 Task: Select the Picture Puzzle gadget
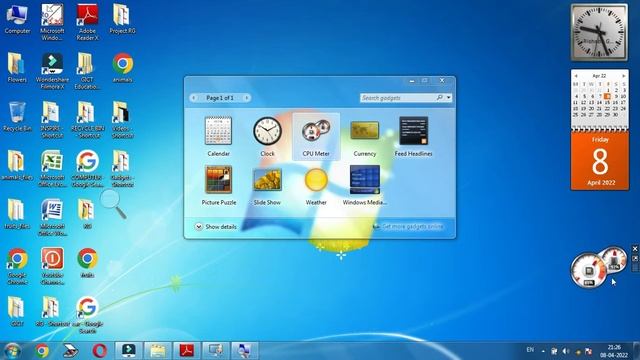218,185
